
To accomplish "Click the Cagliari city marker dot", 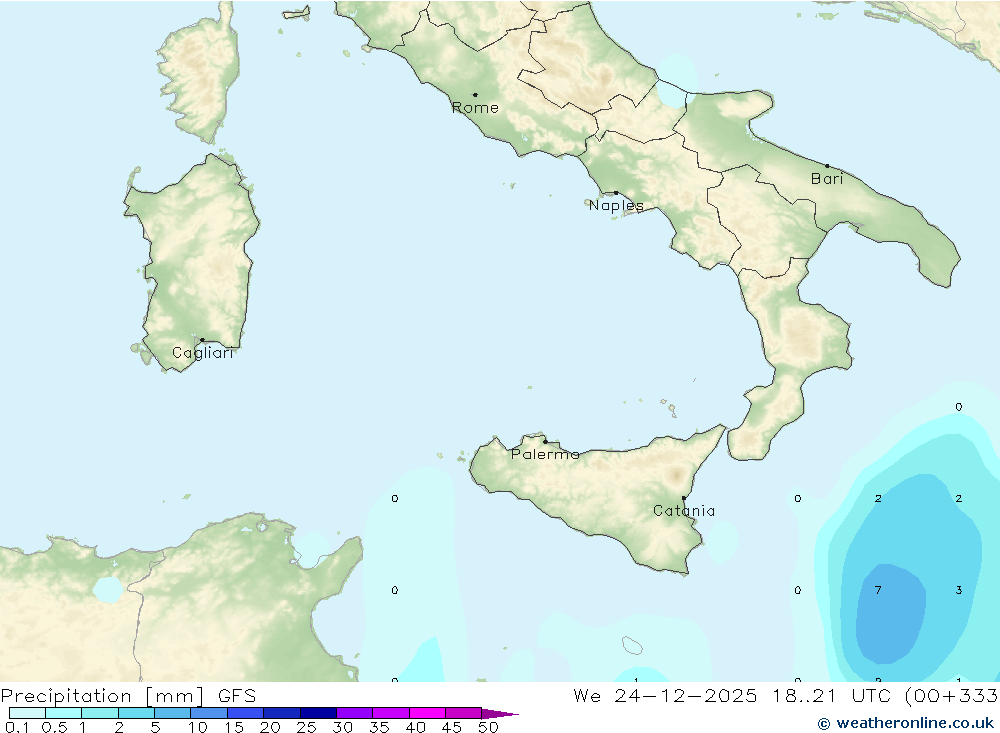I will click(202, 340).
